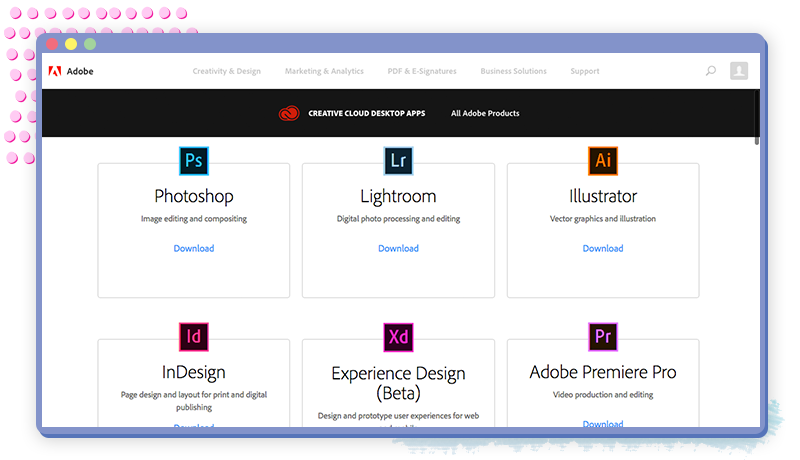800x460 pixels.
Task: Click the Adobe logo in the header
Action: pyautogui.click(x=71, y=71)
